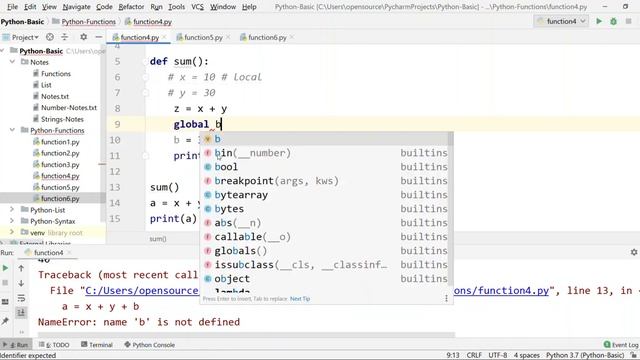
Task: Choose globals() from autocomplete list
Action: click(325, 251)
